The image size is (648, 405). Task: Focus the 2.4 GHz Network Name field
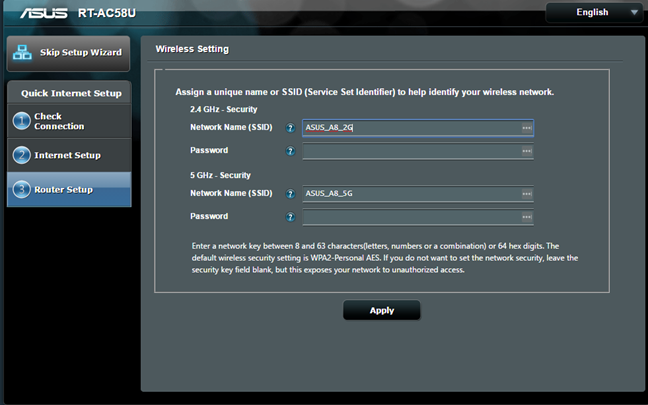pos(418,128)
